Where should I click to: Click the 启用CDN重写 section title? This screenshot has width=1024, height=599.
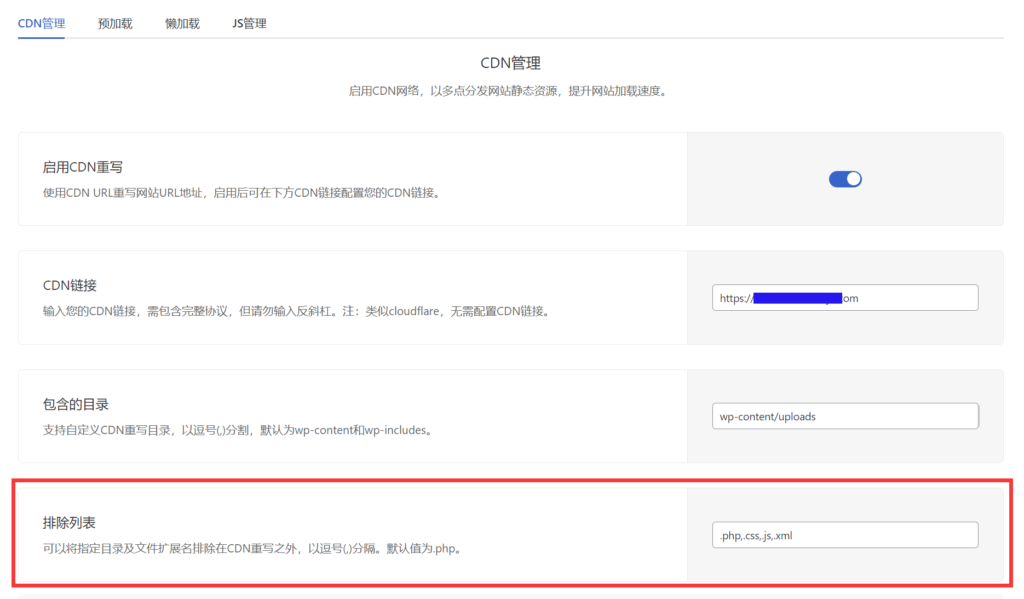point(83,167)
